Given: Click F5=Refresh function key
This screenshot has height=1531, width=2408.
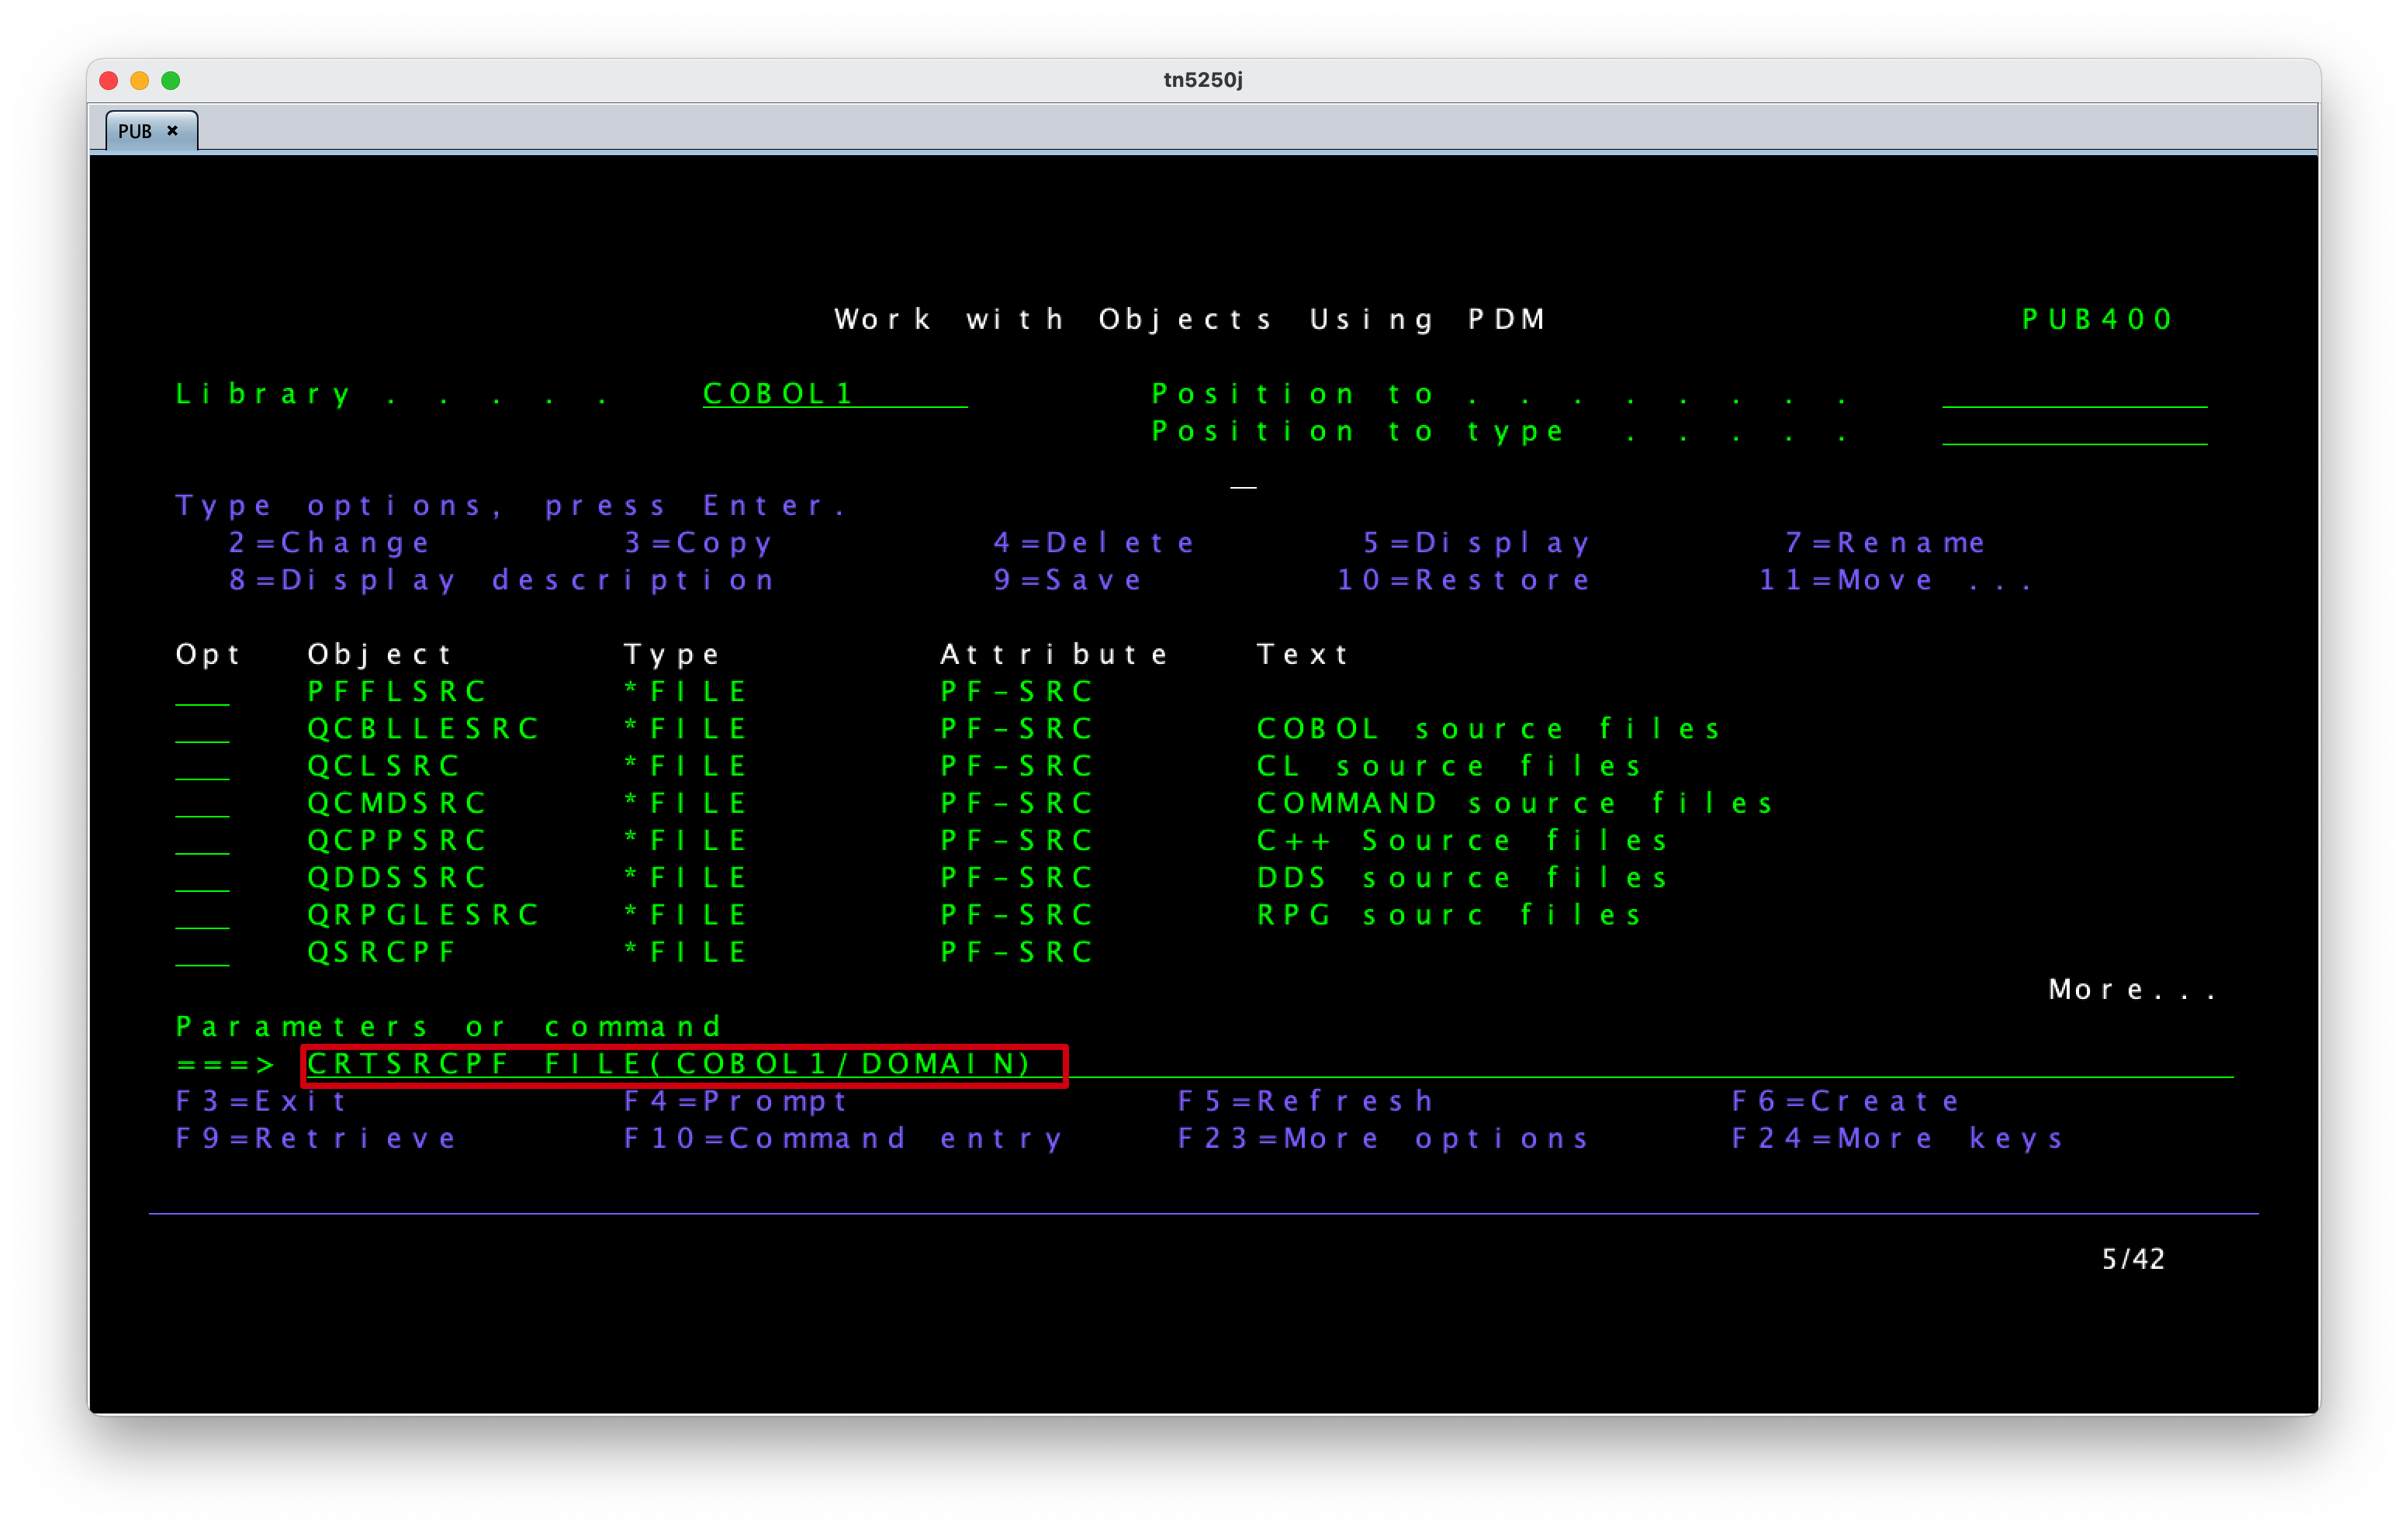Looking at the screenshot, I should (x=1306, y=1101).
